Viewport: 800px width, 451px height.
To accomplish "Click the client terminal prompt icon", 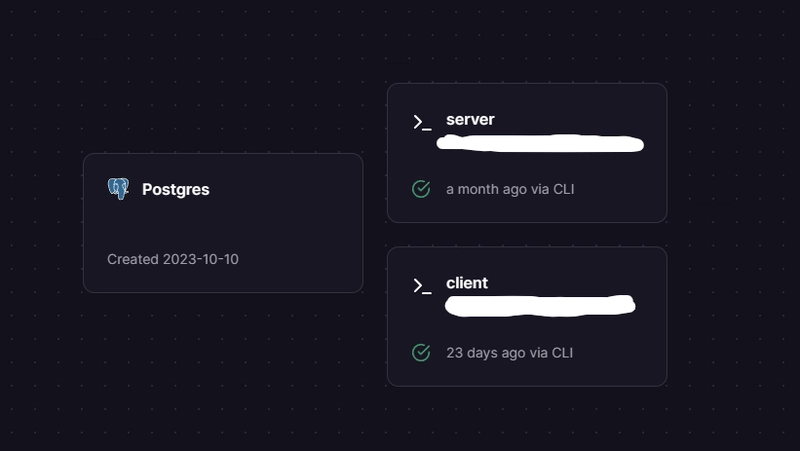I will tap(422, 286).
